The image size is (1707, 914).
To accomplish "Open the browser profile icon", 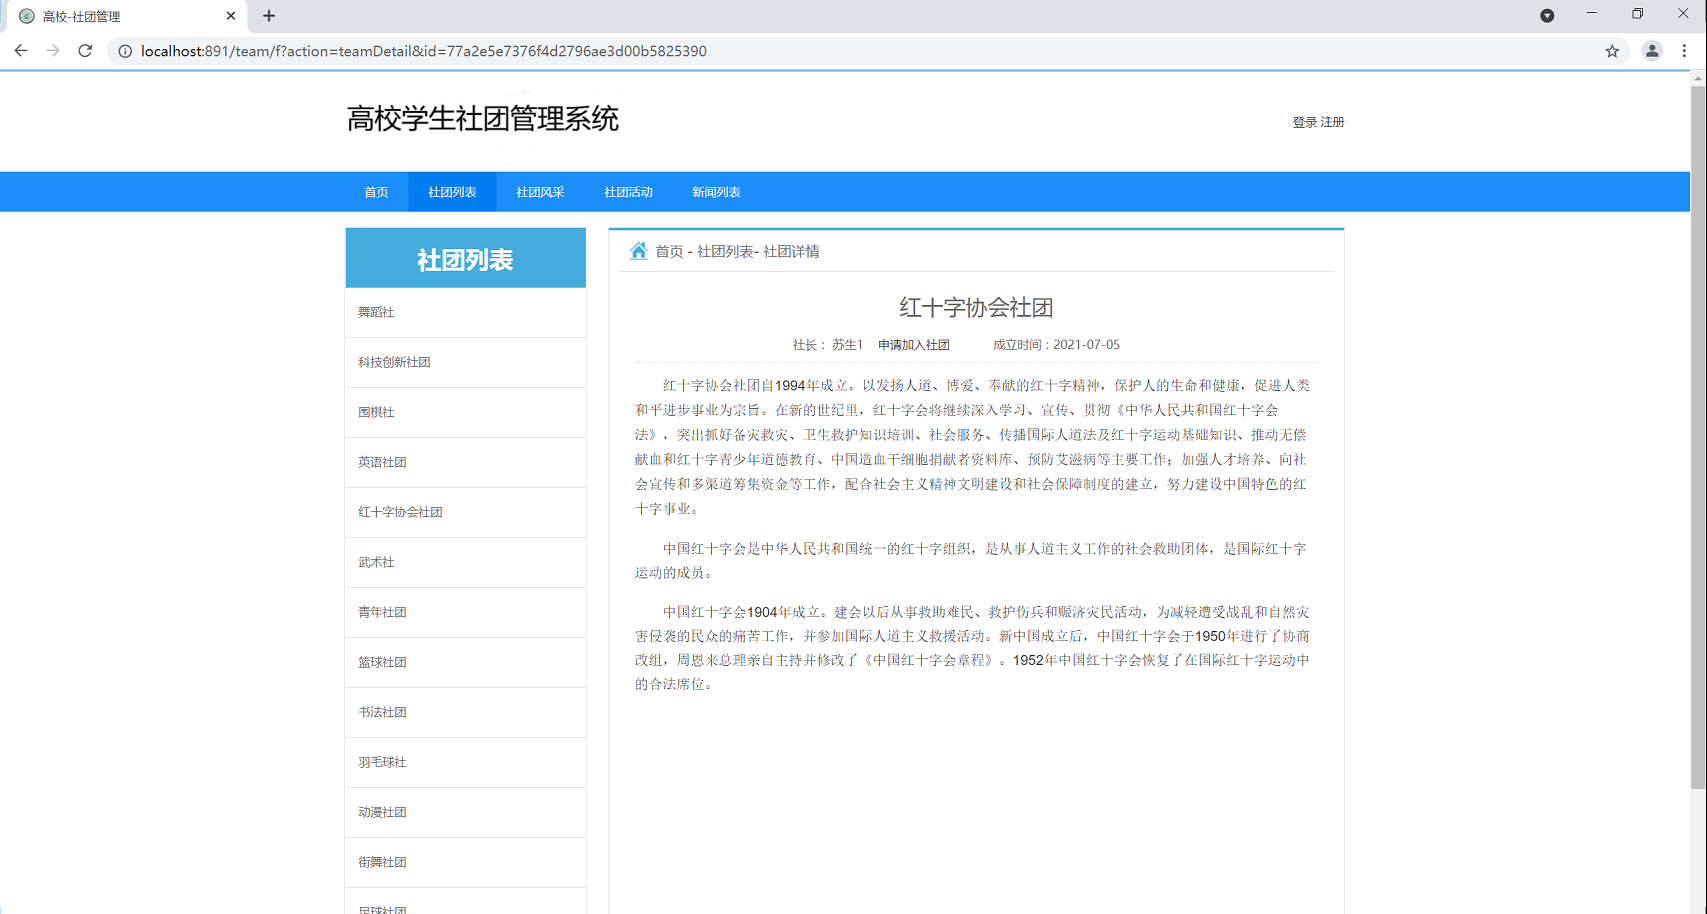I will [1652, 51].
